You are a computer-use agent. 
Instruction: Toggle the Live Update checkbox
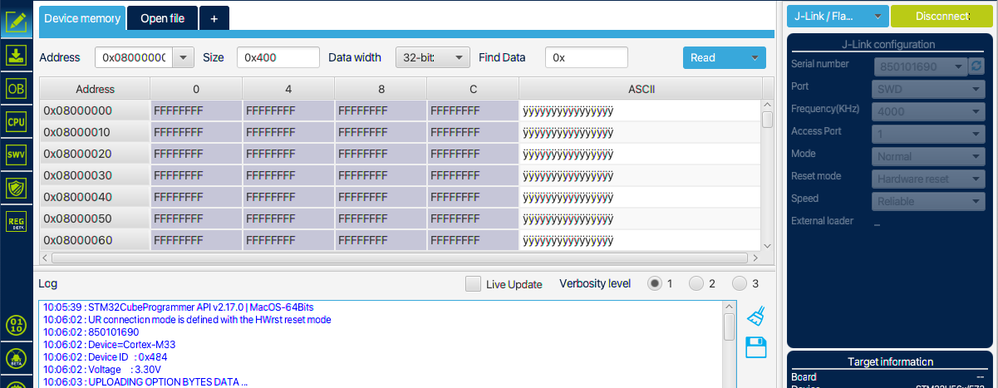473,284
